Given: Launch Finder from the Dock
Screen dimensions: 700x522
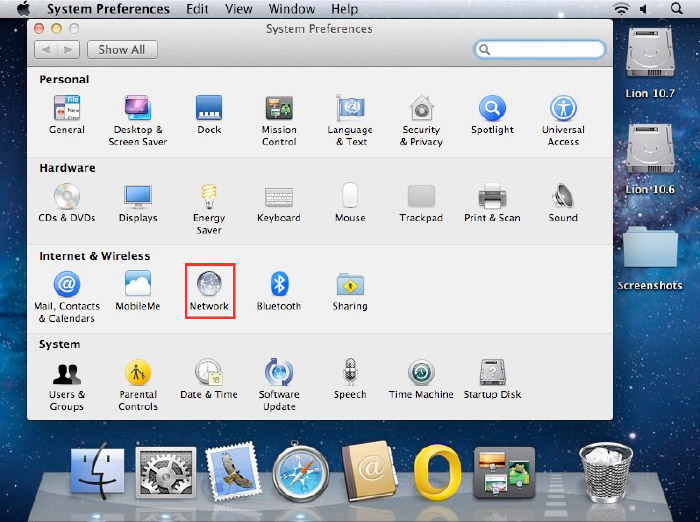Looking at the screenshot, I should coord(97,471).
